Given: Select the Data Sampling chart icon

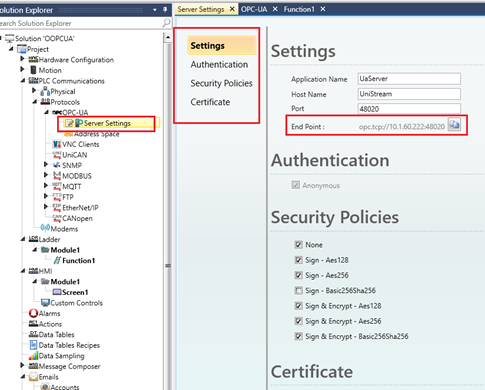Looking at the screenshot, I should pos(33,356).
